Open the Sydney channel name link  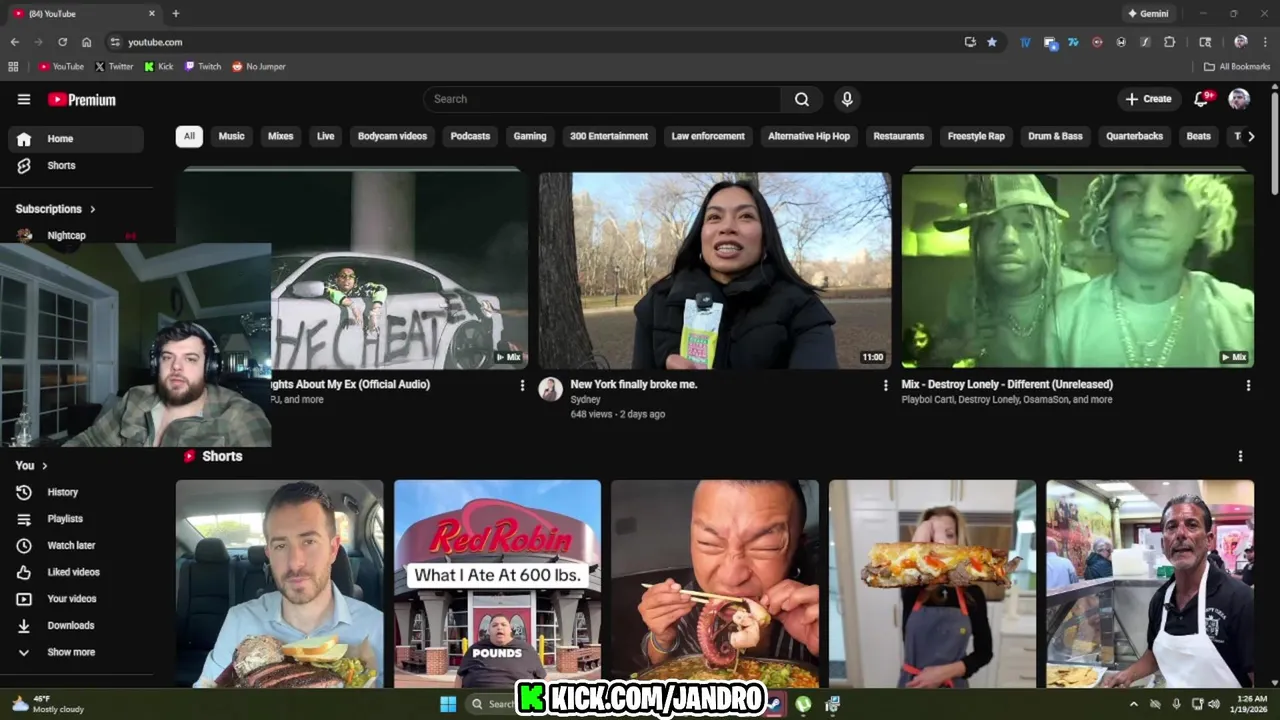[x=585, y=400]
